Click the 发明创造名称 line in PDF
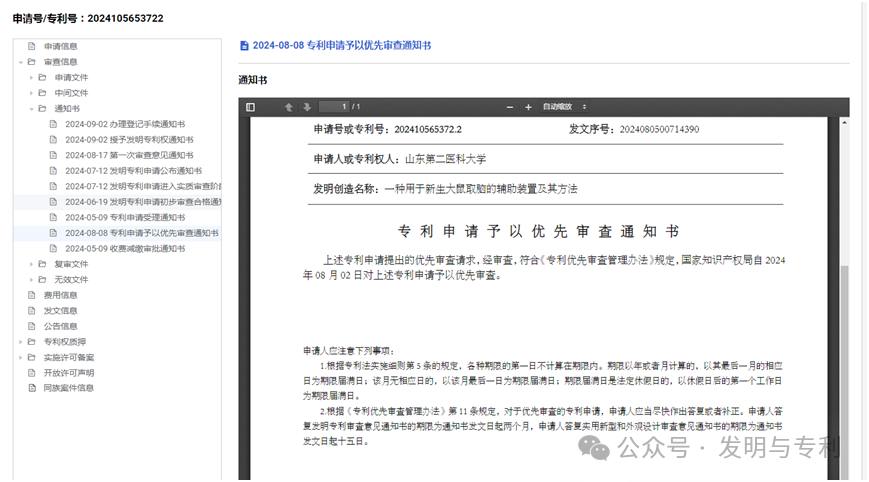Screen dimensions: 869x482 (x=445, y=189)
